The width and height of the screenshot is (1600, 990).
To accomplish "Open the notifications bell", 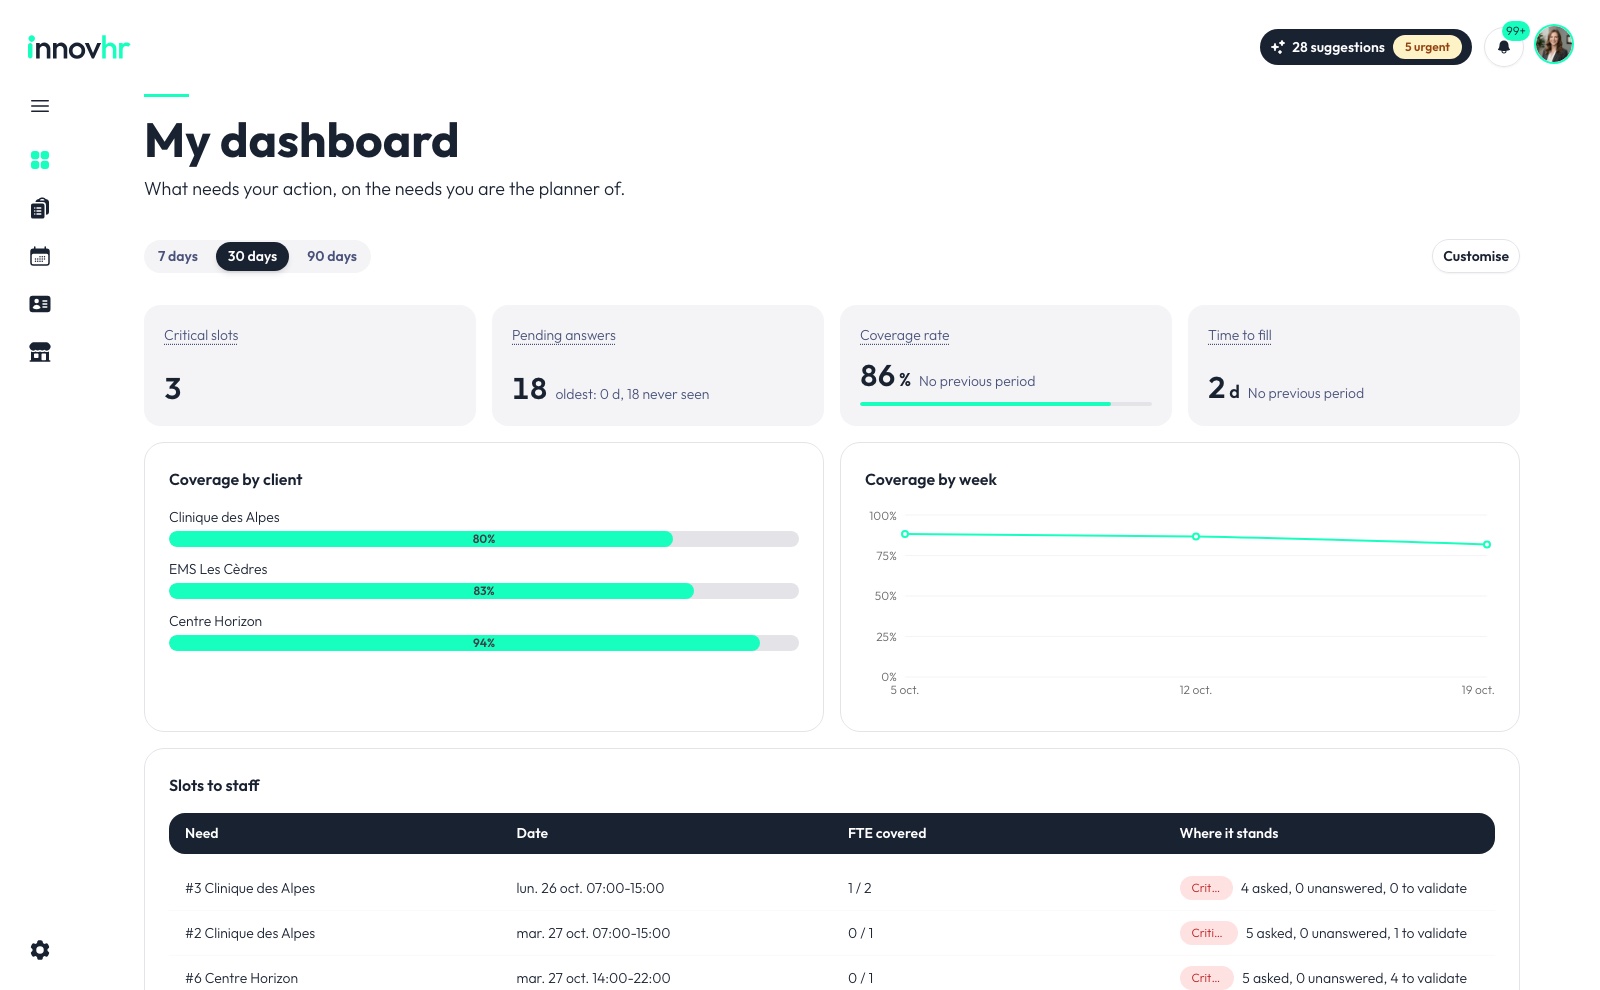I will tap(1503, 47).
